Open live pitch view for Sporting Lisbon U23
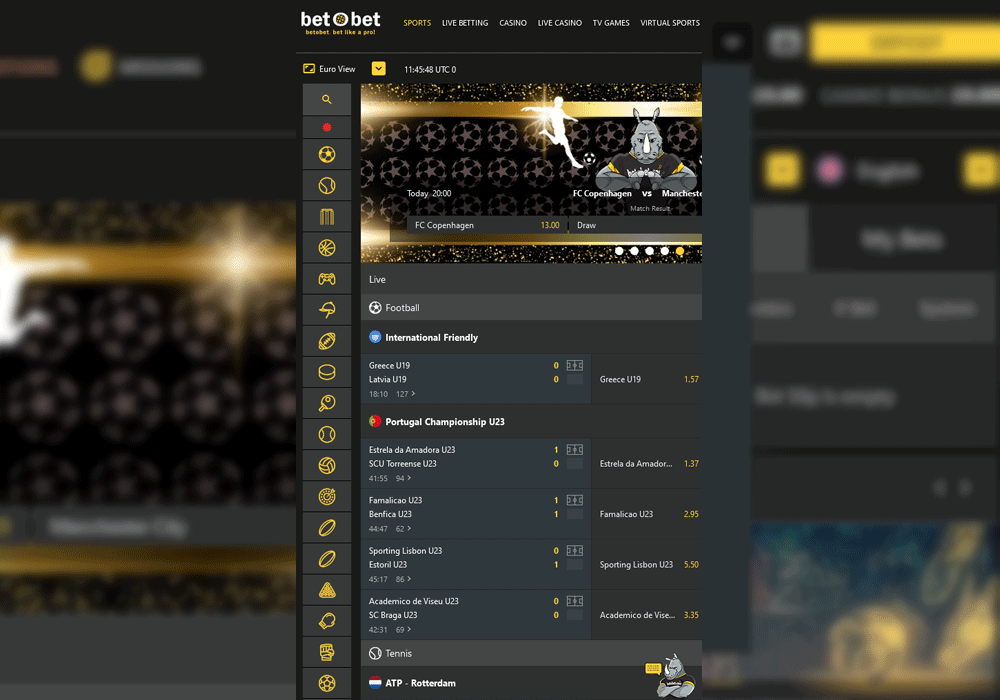 pos(575,550)
